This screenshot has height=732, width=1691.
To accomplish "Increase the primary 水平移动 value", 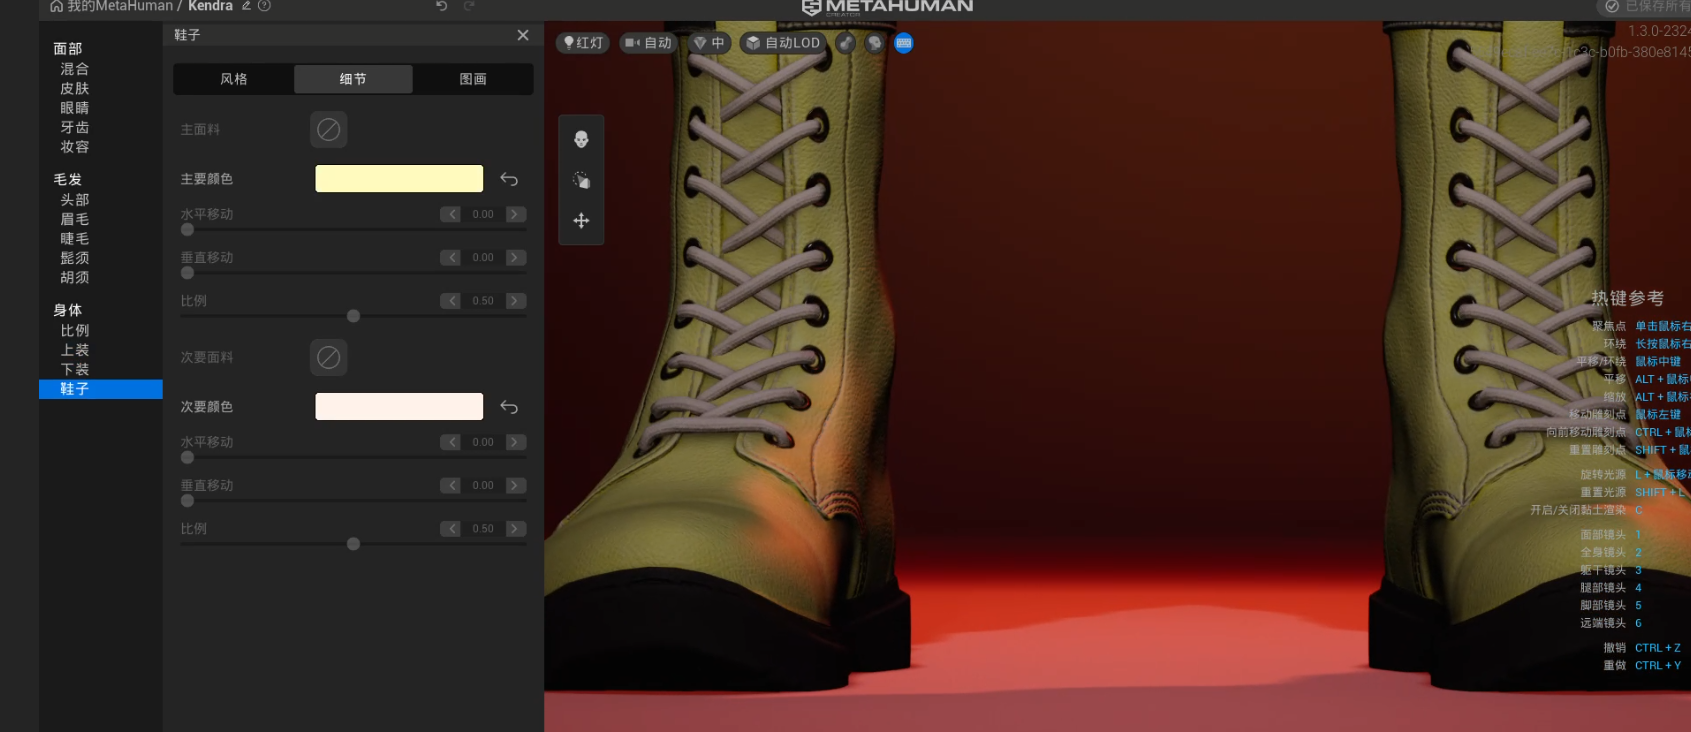I will 516,214.
